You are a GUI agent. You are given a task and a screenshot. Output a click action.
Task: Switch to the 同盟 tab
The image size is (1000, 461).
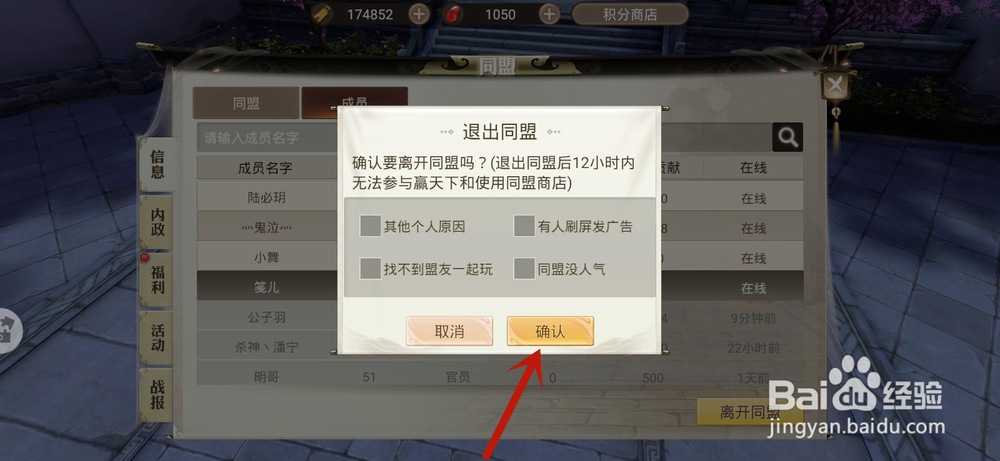coord(246,103)
